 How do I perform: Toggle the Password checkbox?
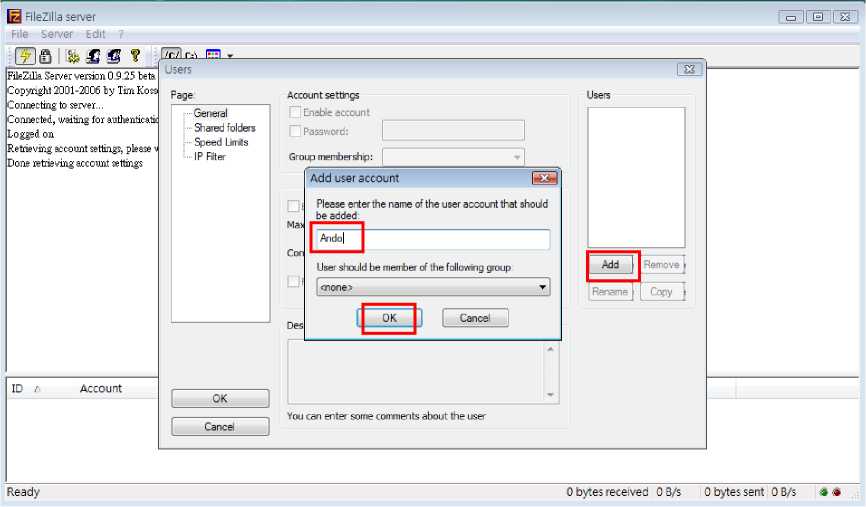295,131
